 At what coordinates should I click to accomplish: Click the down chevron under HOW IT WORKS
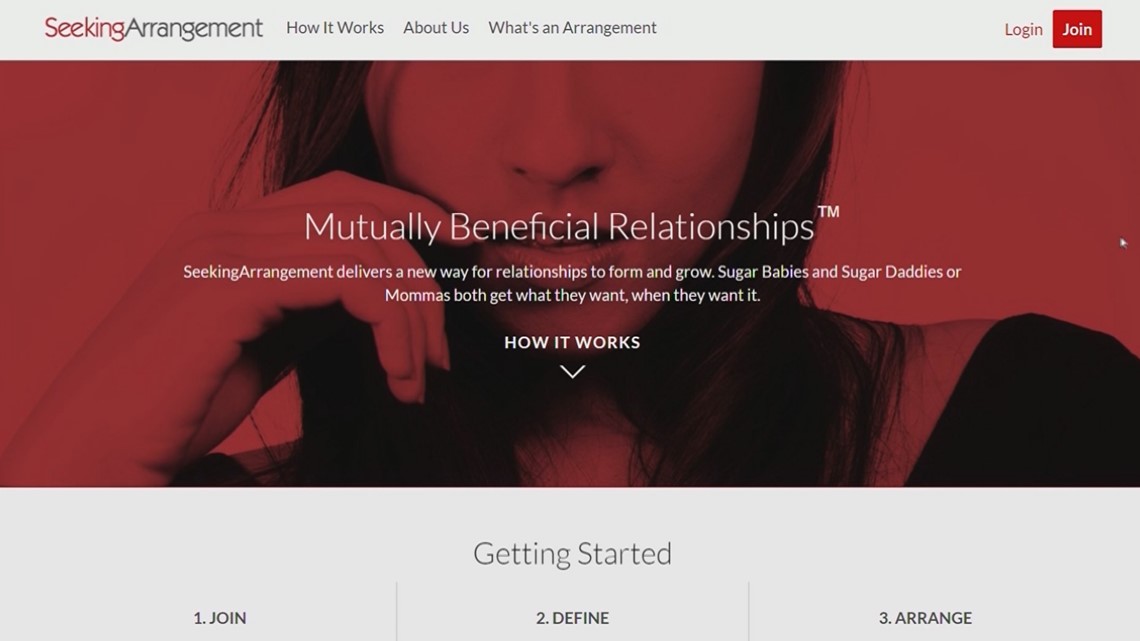(x=572, y=371)
